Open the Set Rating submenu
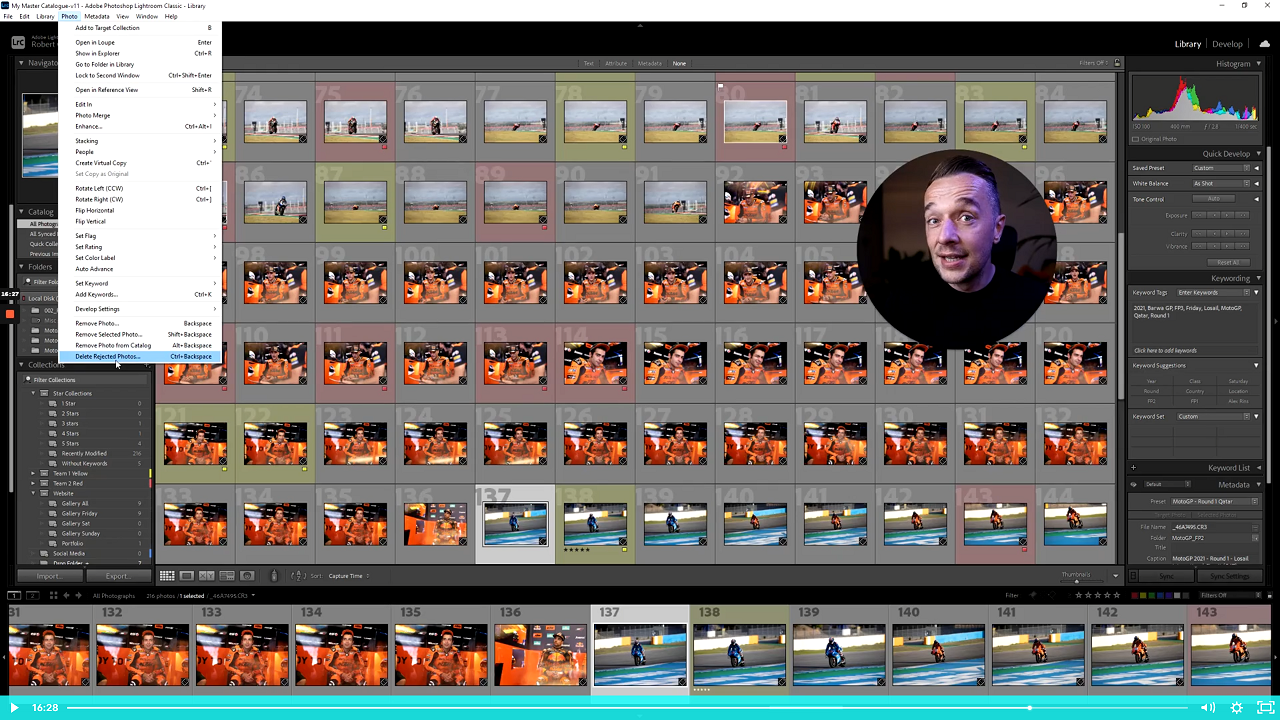Image resolution: width=1280 pixels, height=720 pixels. point(140,247)
